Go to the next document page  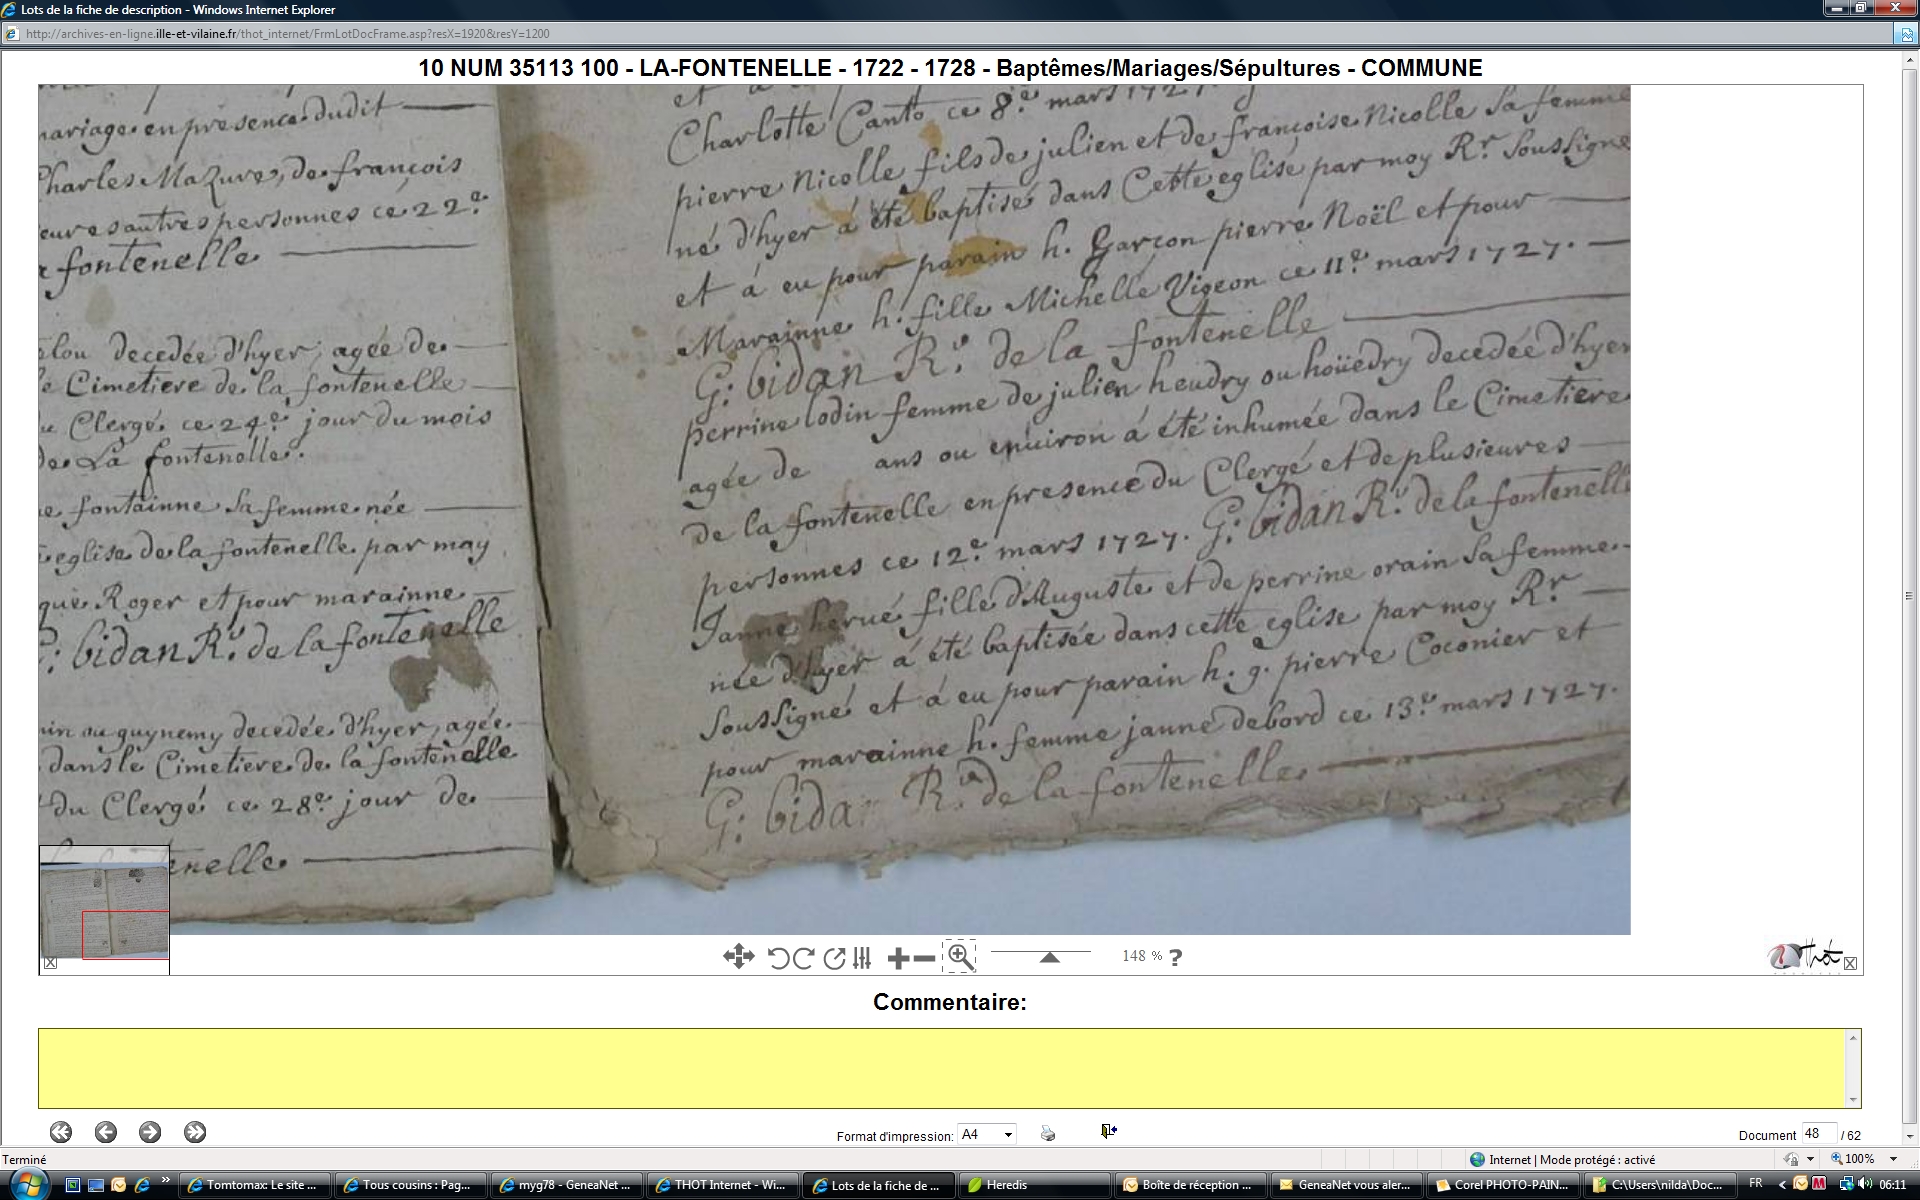click(150, 1132)
